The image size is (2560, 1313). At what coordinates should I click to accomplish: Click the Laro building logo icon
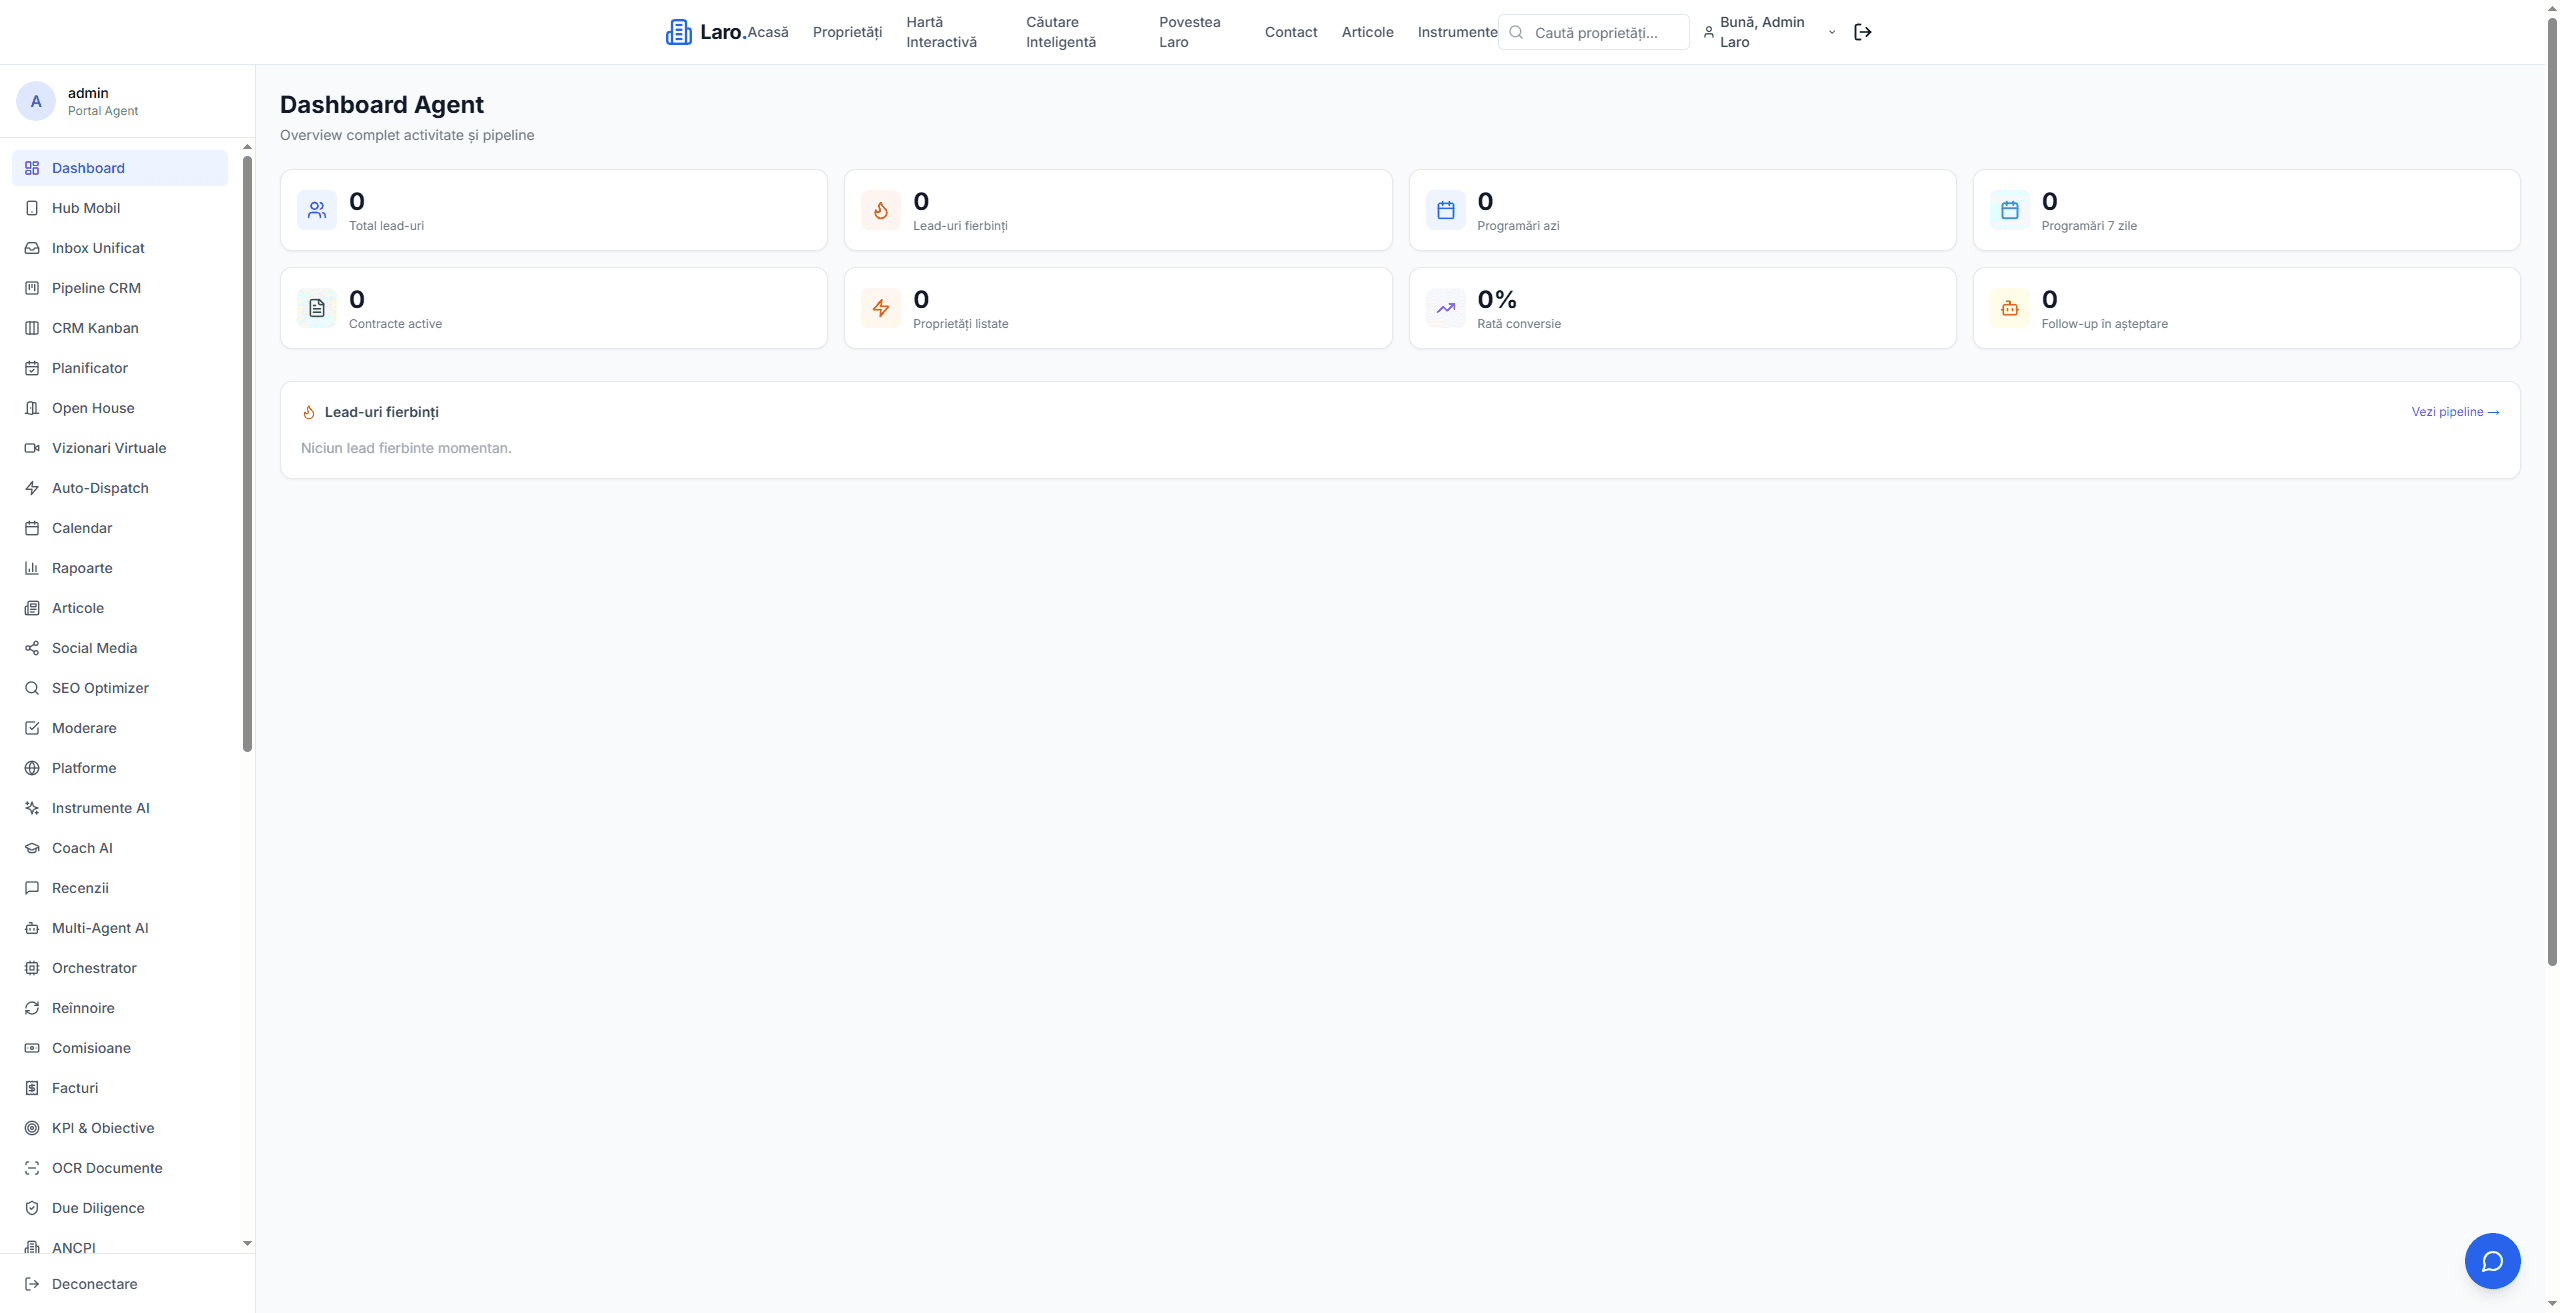[678, 32]
